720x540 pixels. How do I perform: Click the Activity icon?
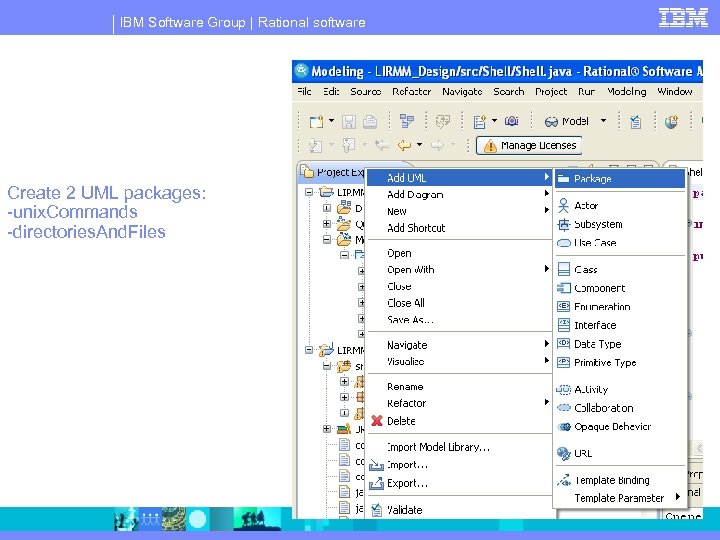(x=563, y=389)
